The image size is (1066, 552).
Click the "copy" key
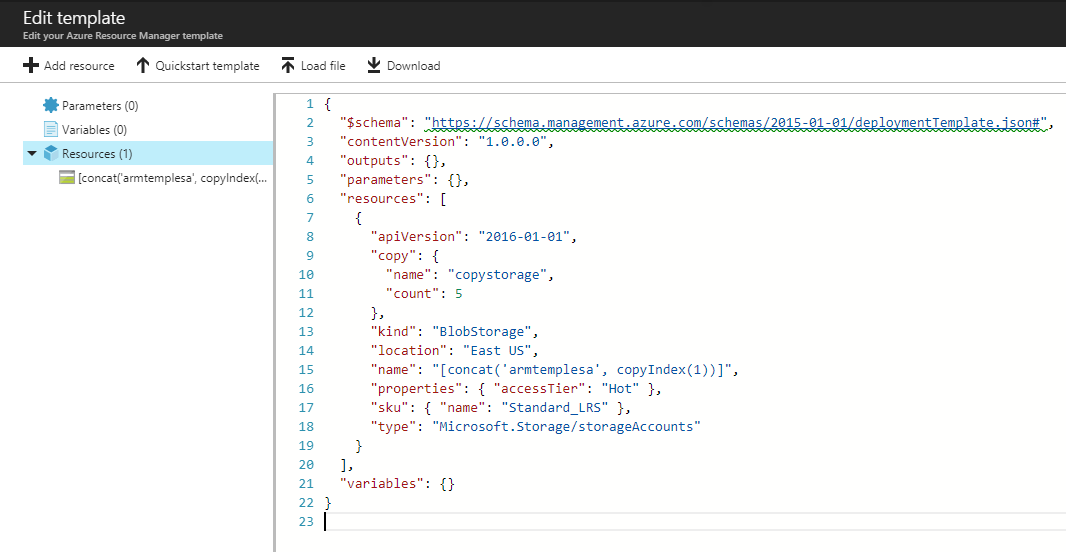pos(394,256)
